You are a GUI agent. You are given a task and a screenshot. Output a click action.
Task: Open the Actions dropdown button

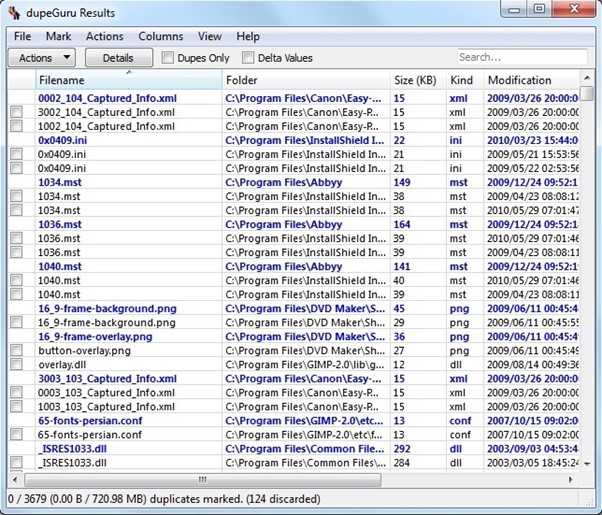(x=43, y=58)
